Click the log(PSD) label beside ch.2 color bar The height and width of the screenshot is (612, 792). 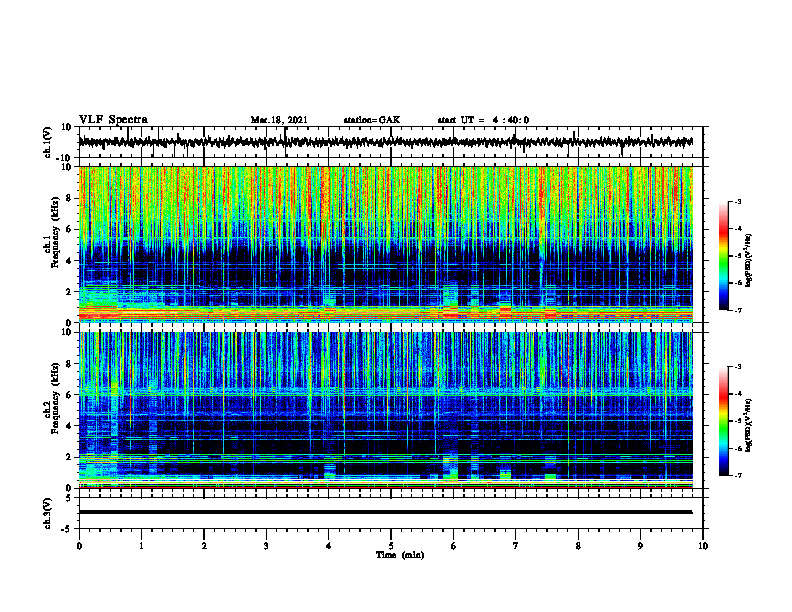pyautogui.click(x=749, y=426)
